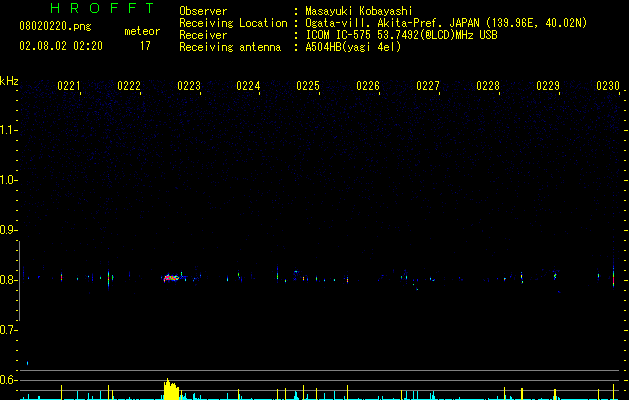629x400 pixels.
Task: Click the date stamp 02.08.02 02:20
Action: (61, 46)
